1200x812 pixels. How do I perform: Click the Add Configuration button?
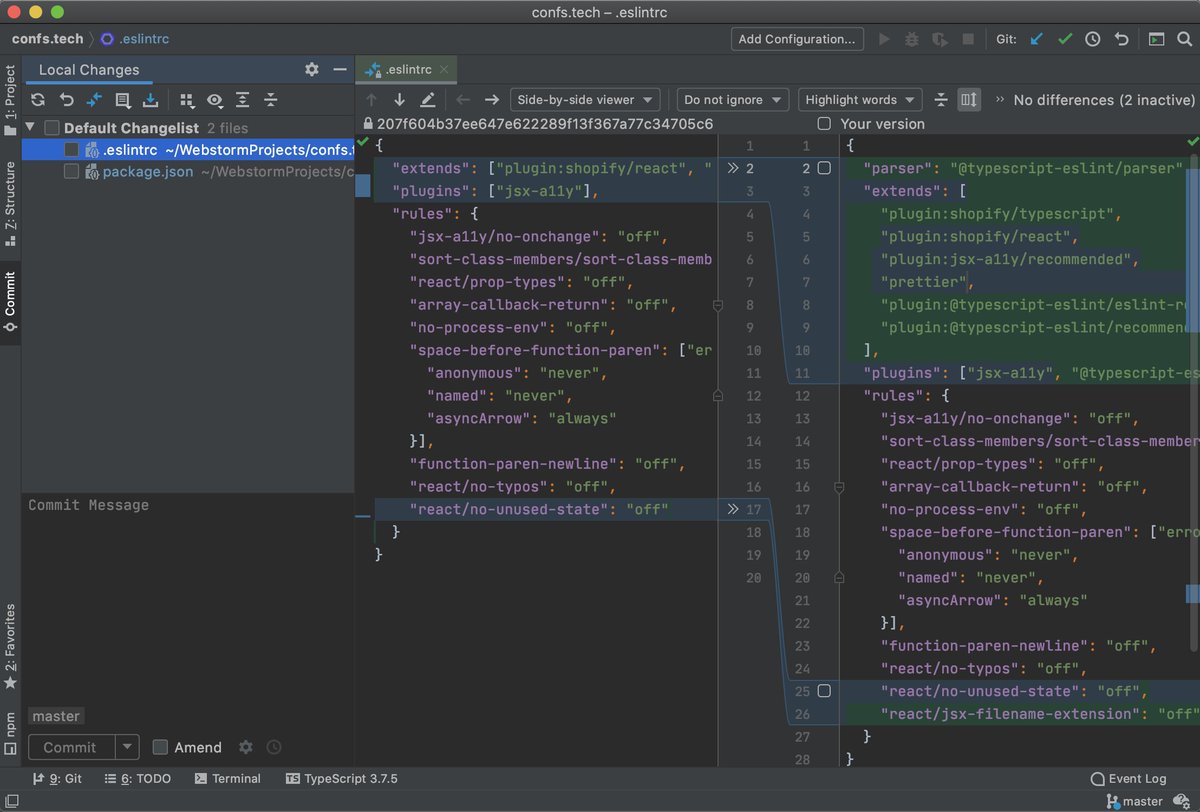pos(797,39)
